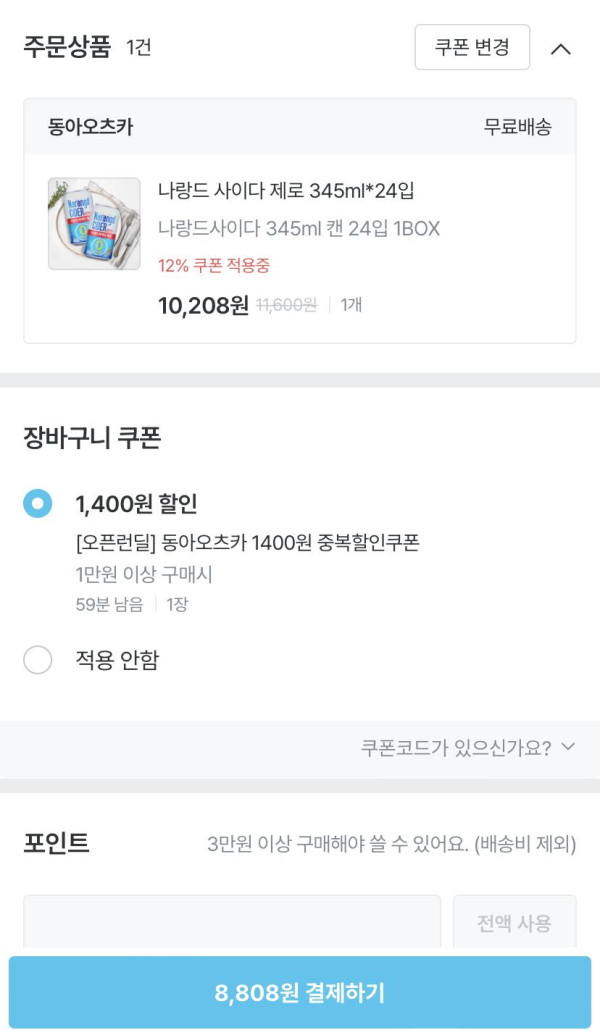Select the 1,400원 할인 coupon radio
The height and width of the screenshot is (1030, 600).
click(38, 503)
